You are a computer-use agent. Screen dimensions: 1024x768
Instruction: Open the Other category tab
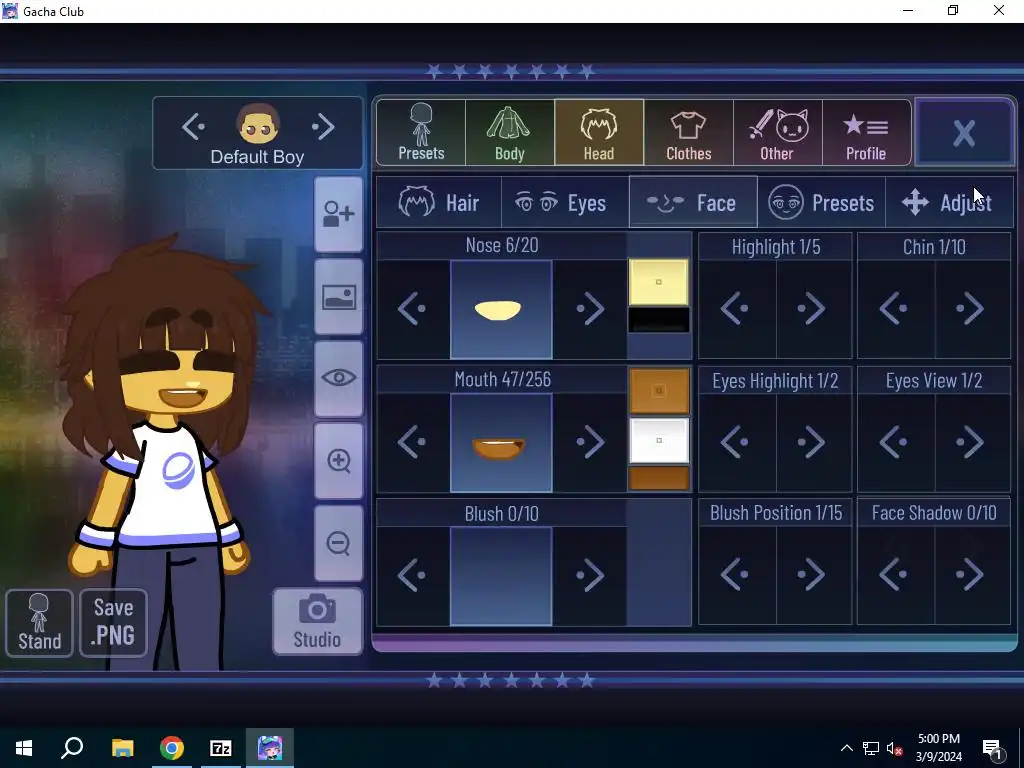[x=777, y=133]
